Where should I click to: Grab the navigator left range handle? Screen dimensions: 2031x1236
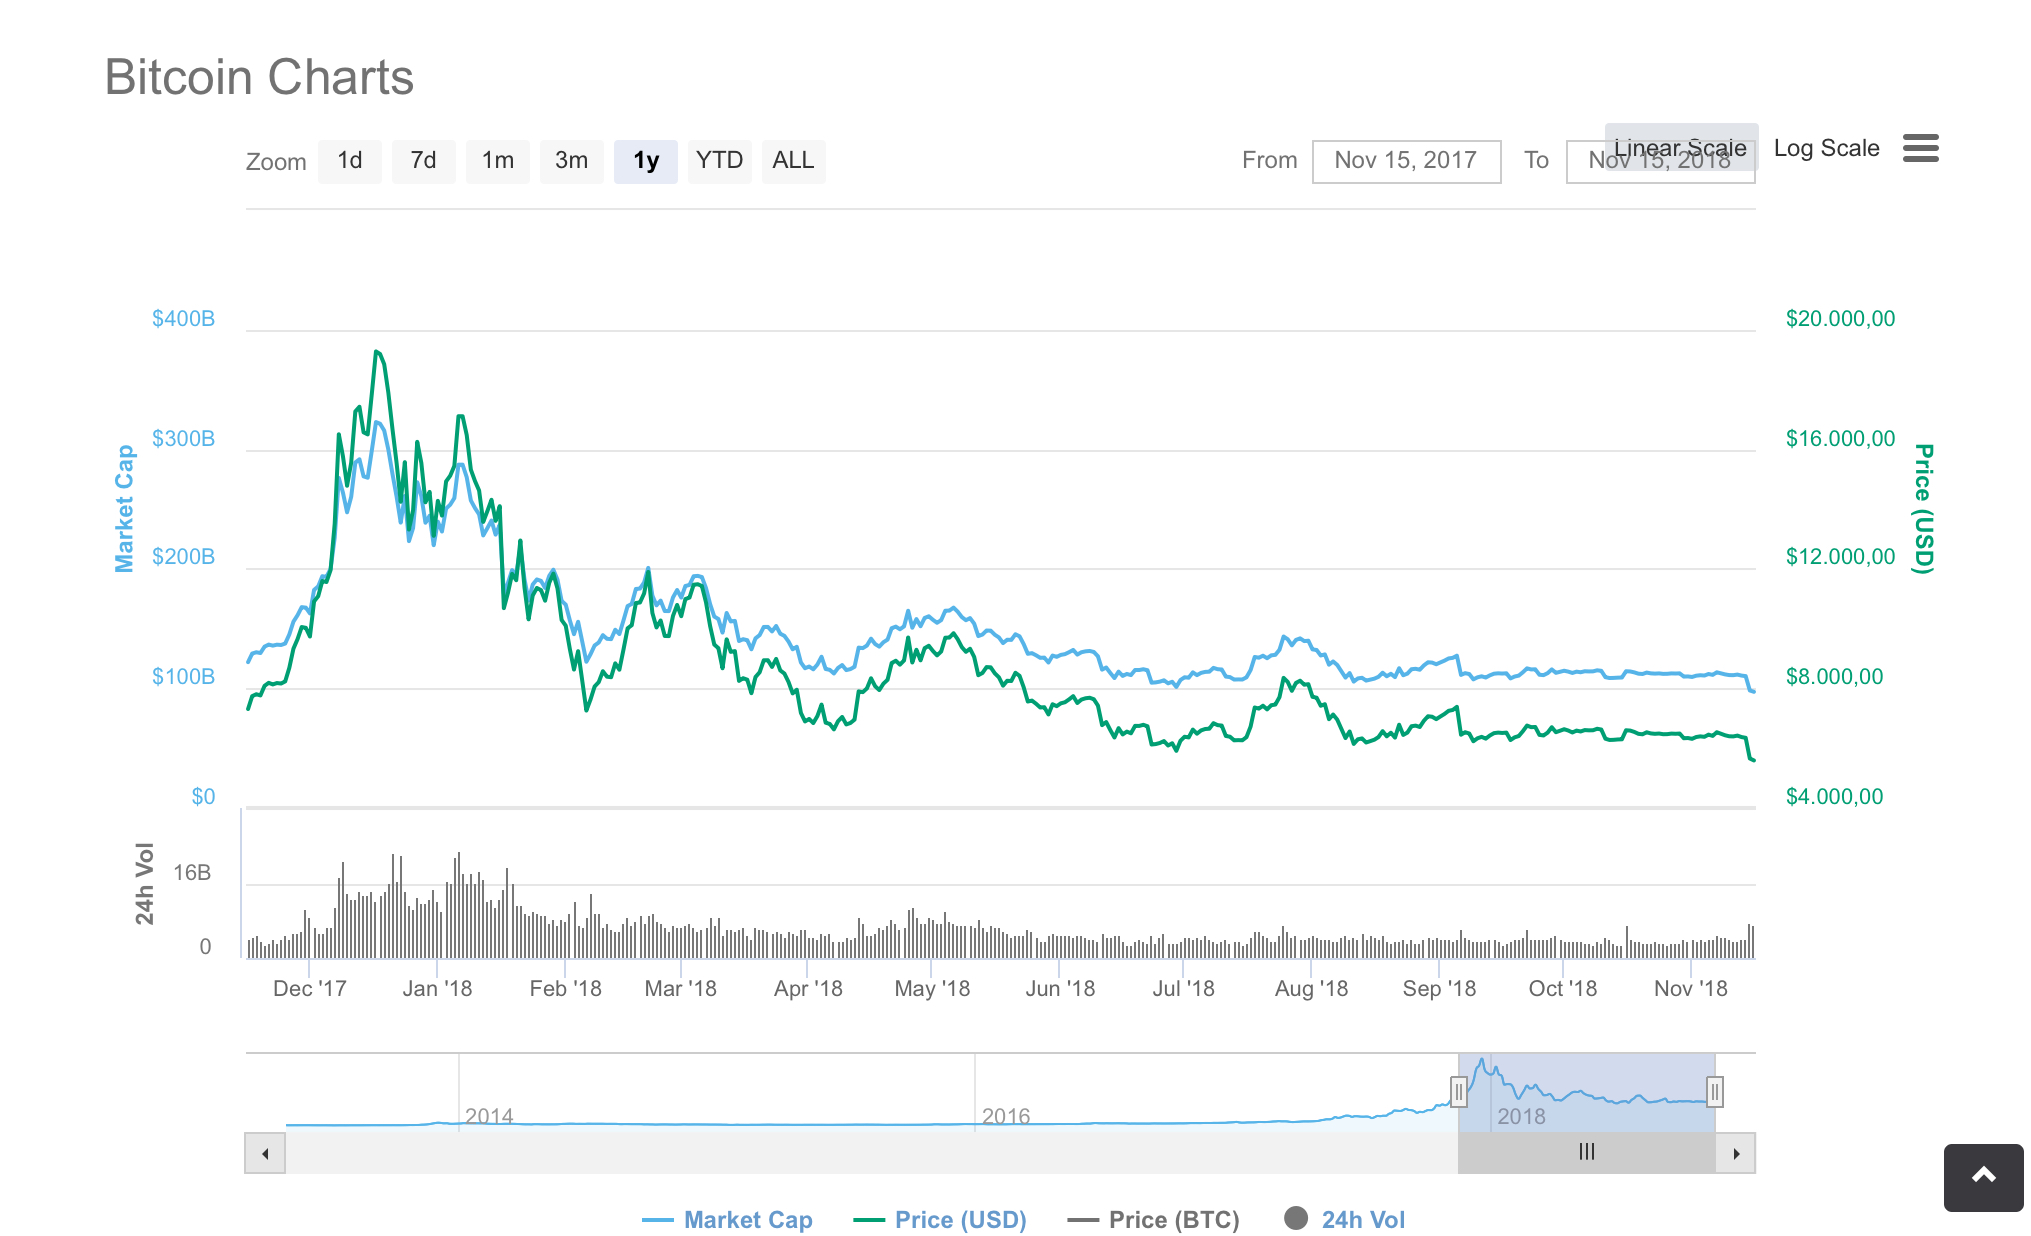tap(1459, 1091)
